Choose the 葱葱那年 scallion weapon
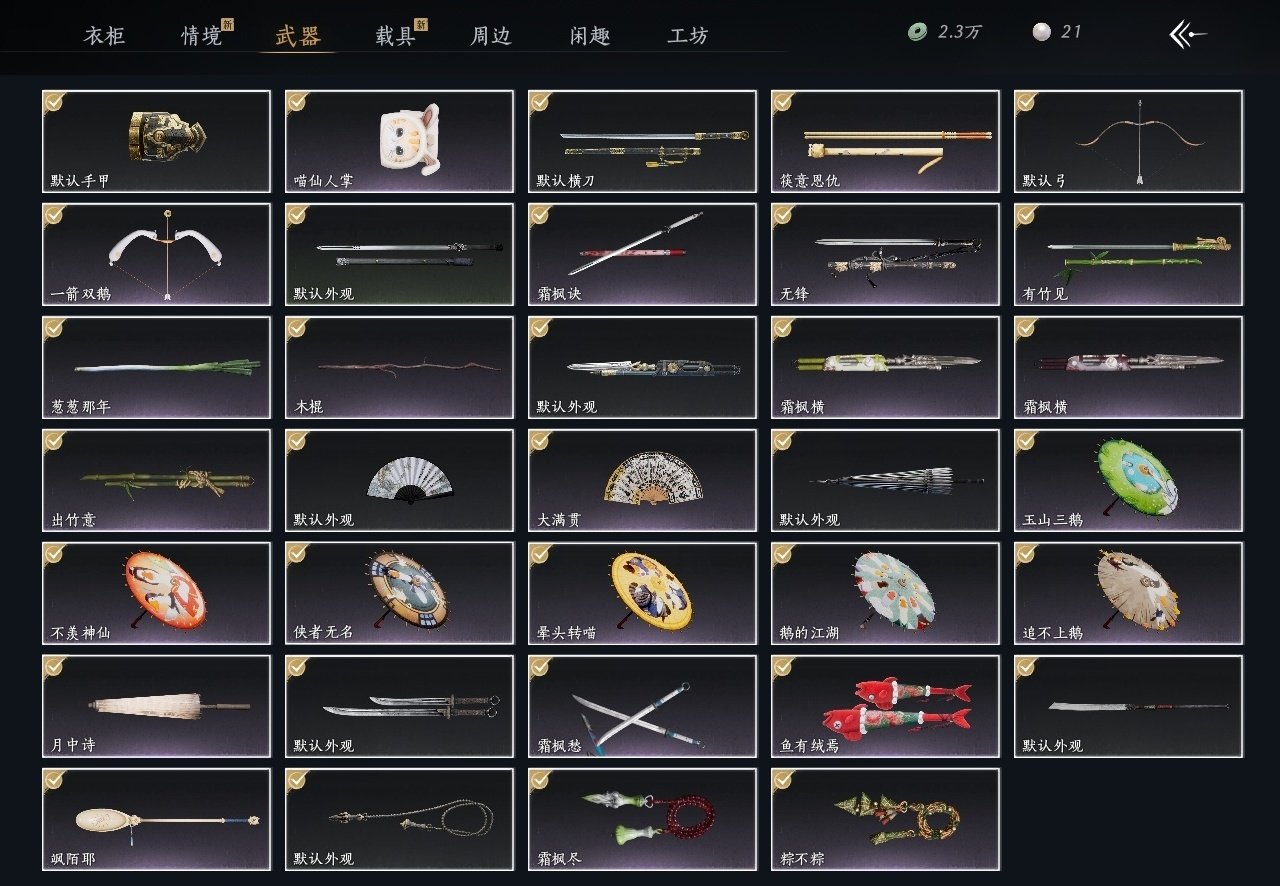 click(x=156, y=367)
